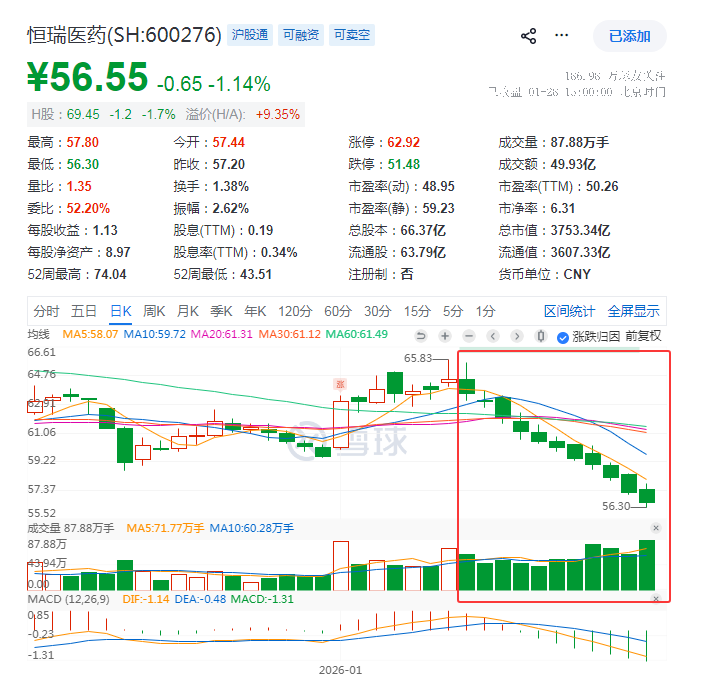Viewport: 701px width, 682px height.
Task: Close the volume indicator panel
Action: point(656,528)
